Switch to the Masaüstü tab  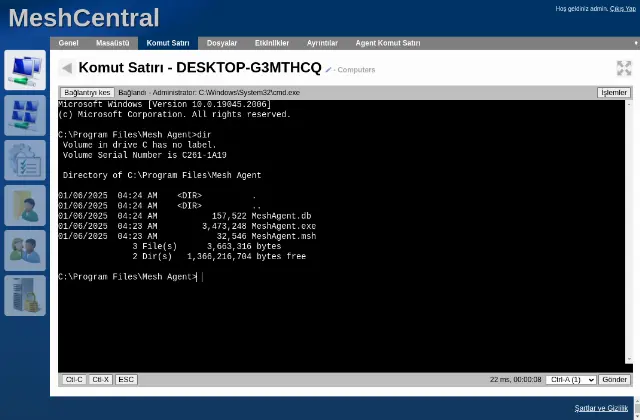point(112,43)
